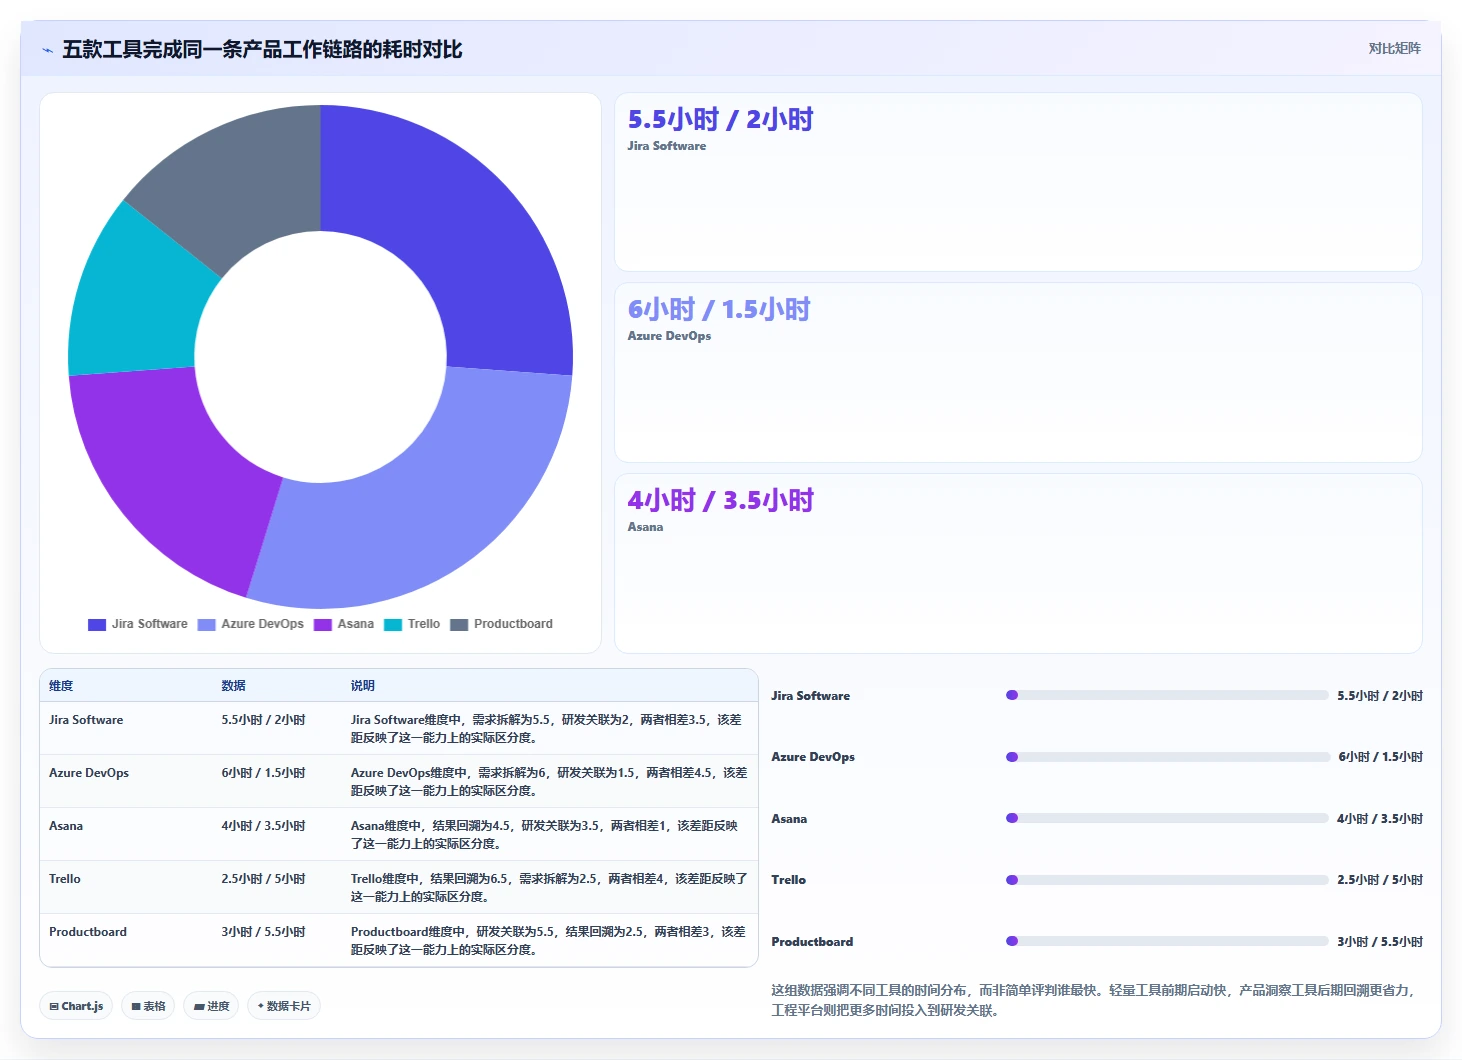Click the 数据卡片 tag chip
This screenshot has height=1060, width=1462.
(x=284, y=1006)
